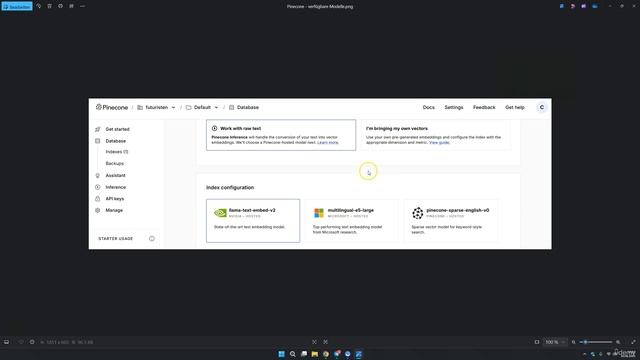The height and width of the screenshot is (360, 640).
Task: Open File Explorer from the taskbar
Action: coord(315,354)
